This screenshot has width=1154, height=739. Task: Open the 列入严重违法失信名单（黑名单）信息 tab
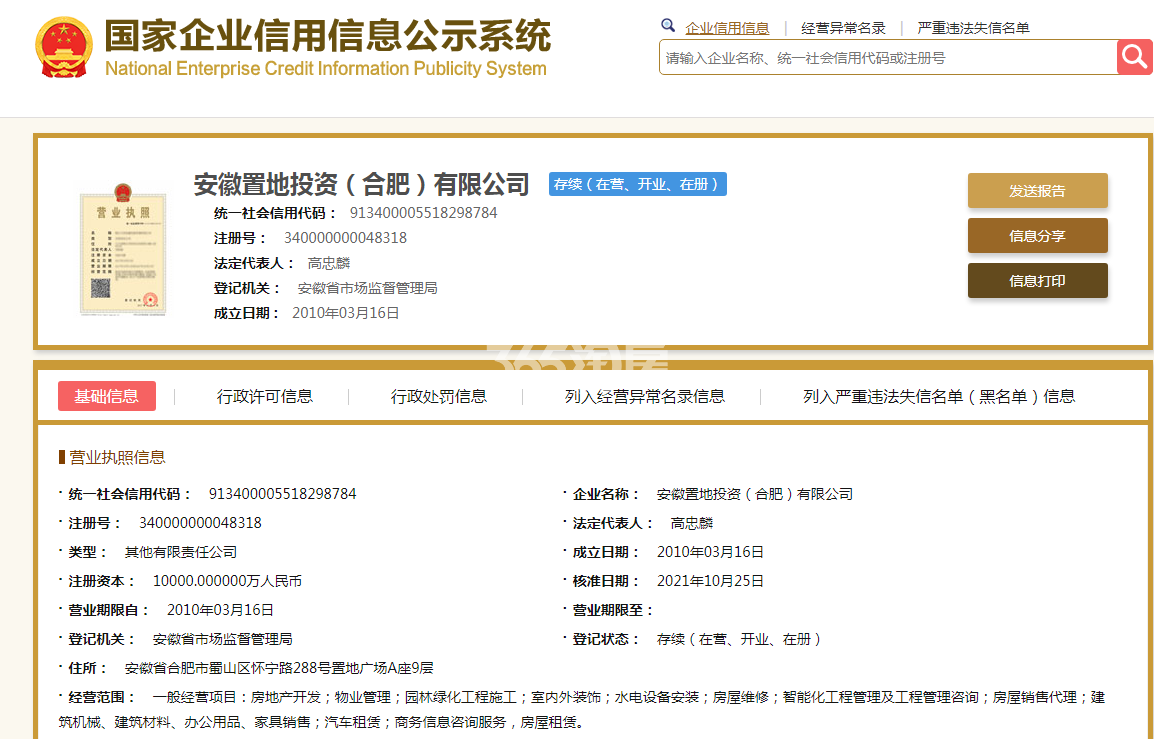[x=939, y=397]
